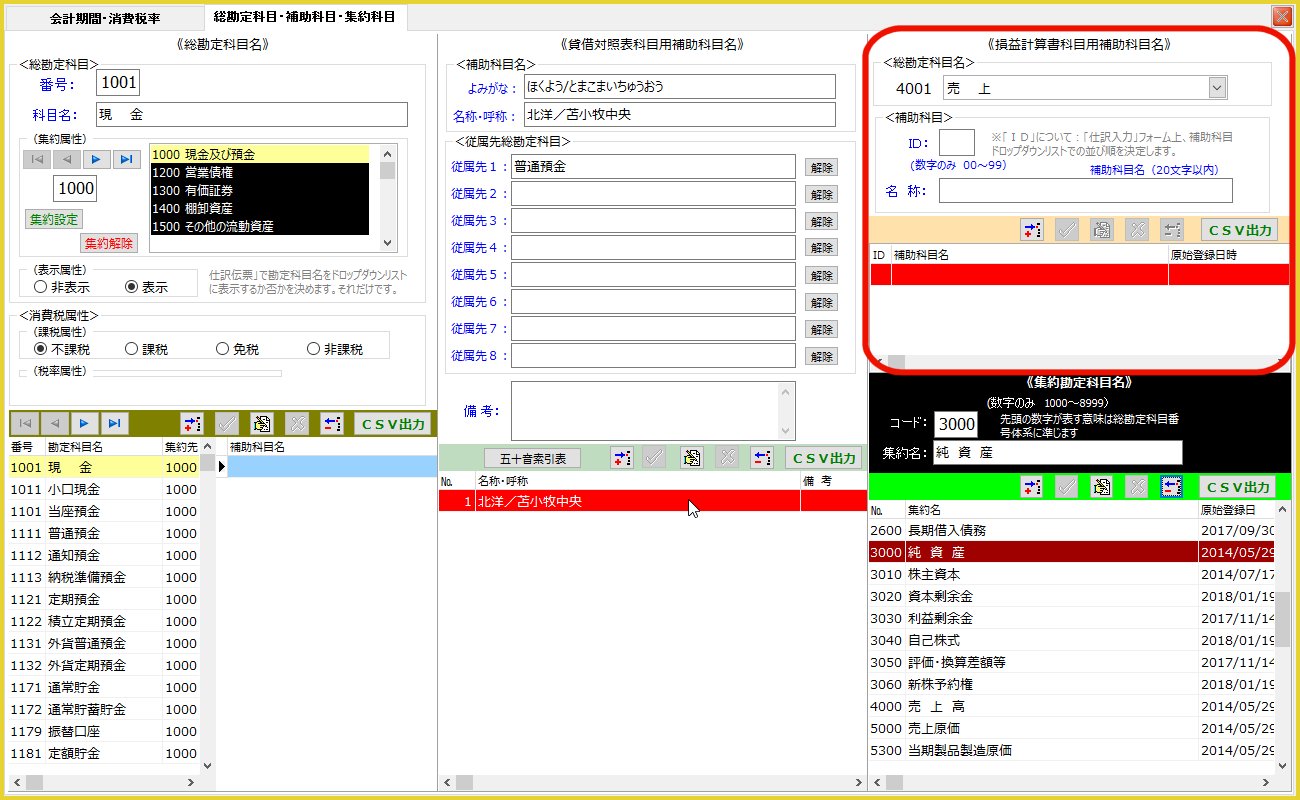Screen dimensions: 1300x800
Task: Choose the 免税 radio button
Action: 223,349
